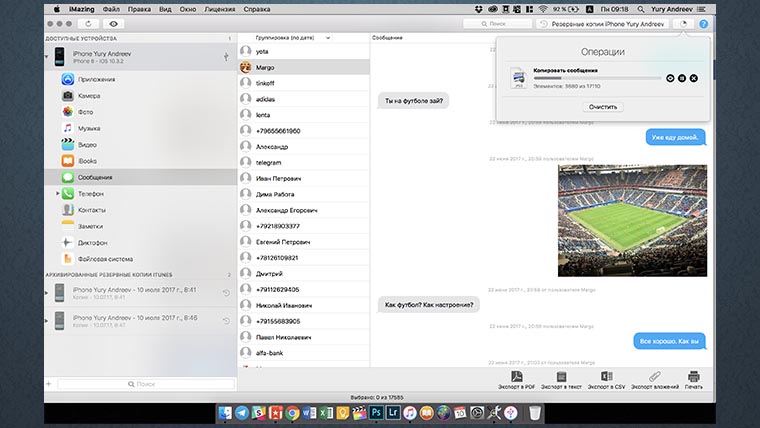
Task: Click the plus button below sidebar
Action: click(48, 384)
